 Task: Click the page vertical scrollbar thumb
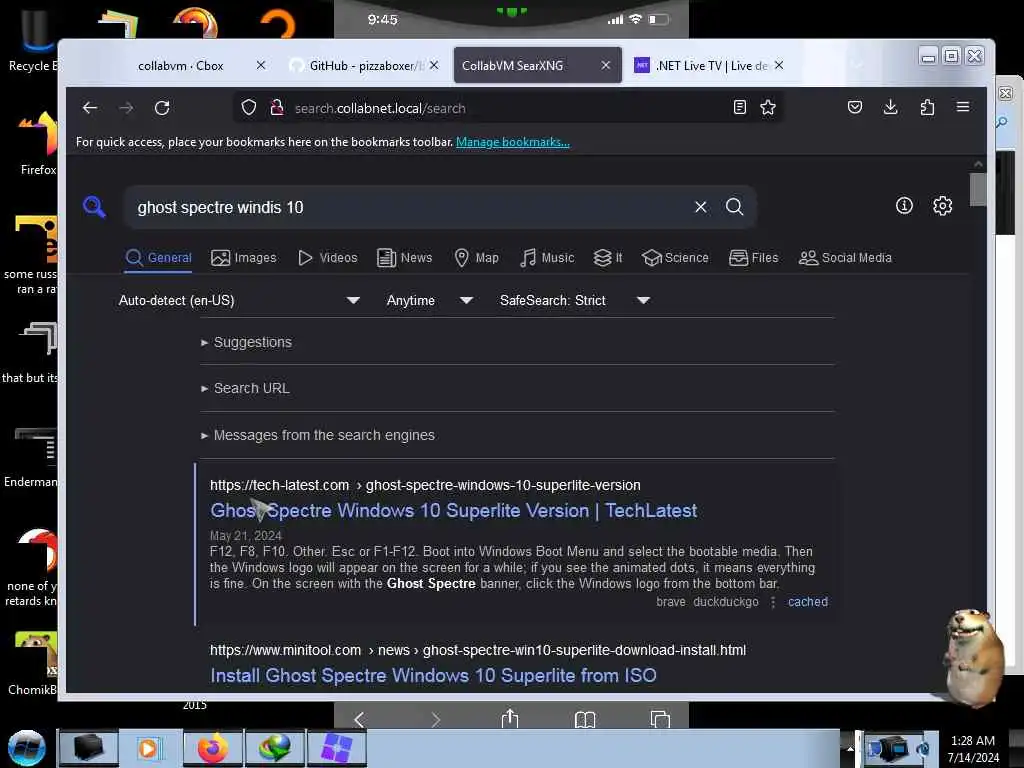[x=978, y=189]
